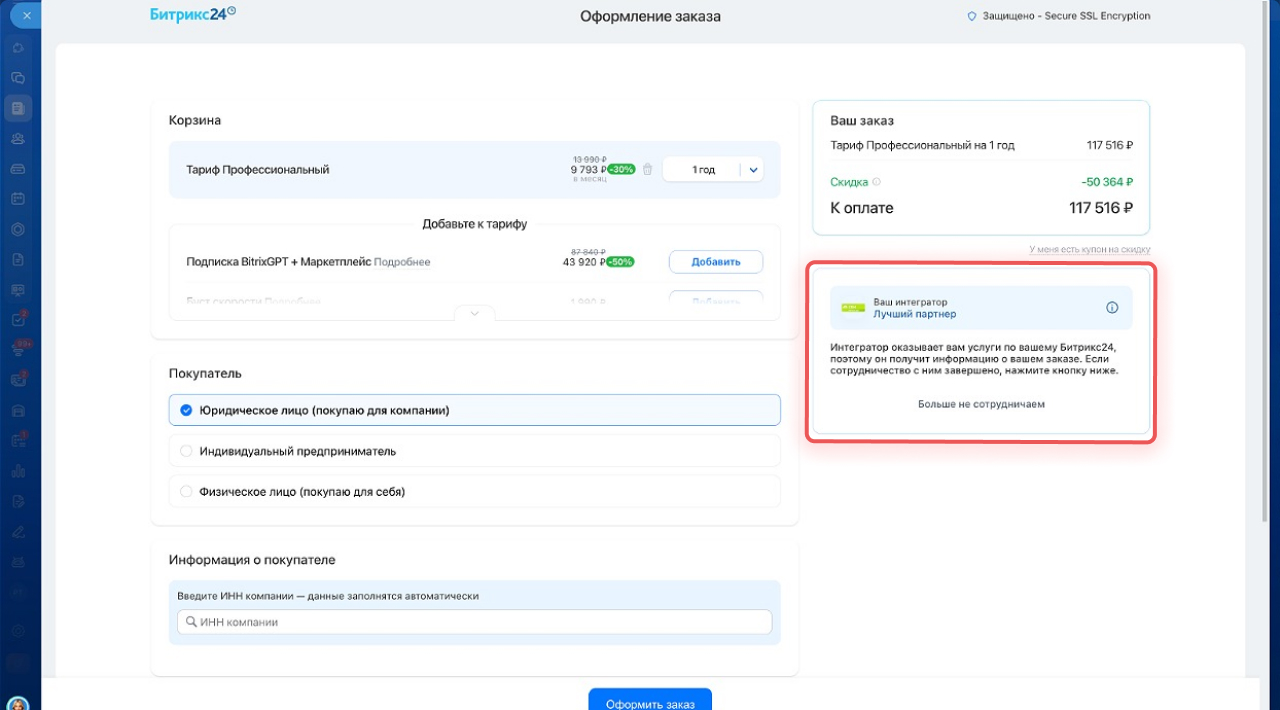
Task: Open the У меня есть купон на скидку link
Action: click(x=1089, y=250)
